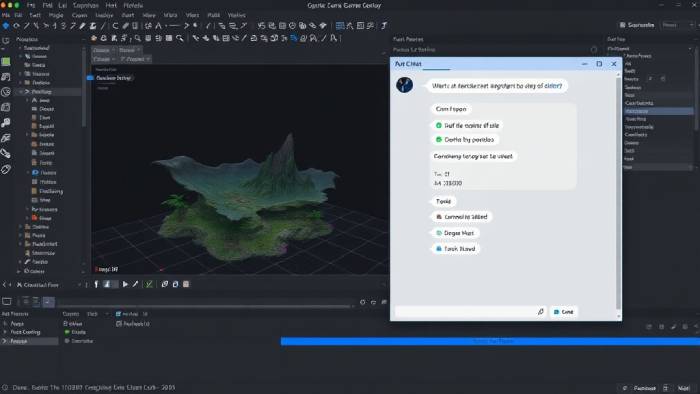
Task: Select the blue highlighted icon in second toolbar row
Action: 294,38
